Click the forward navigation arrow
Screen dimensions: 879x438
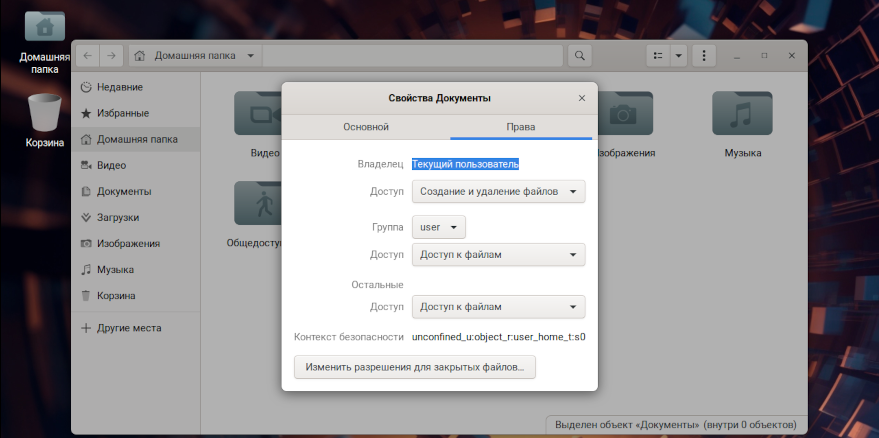point(112,55)
